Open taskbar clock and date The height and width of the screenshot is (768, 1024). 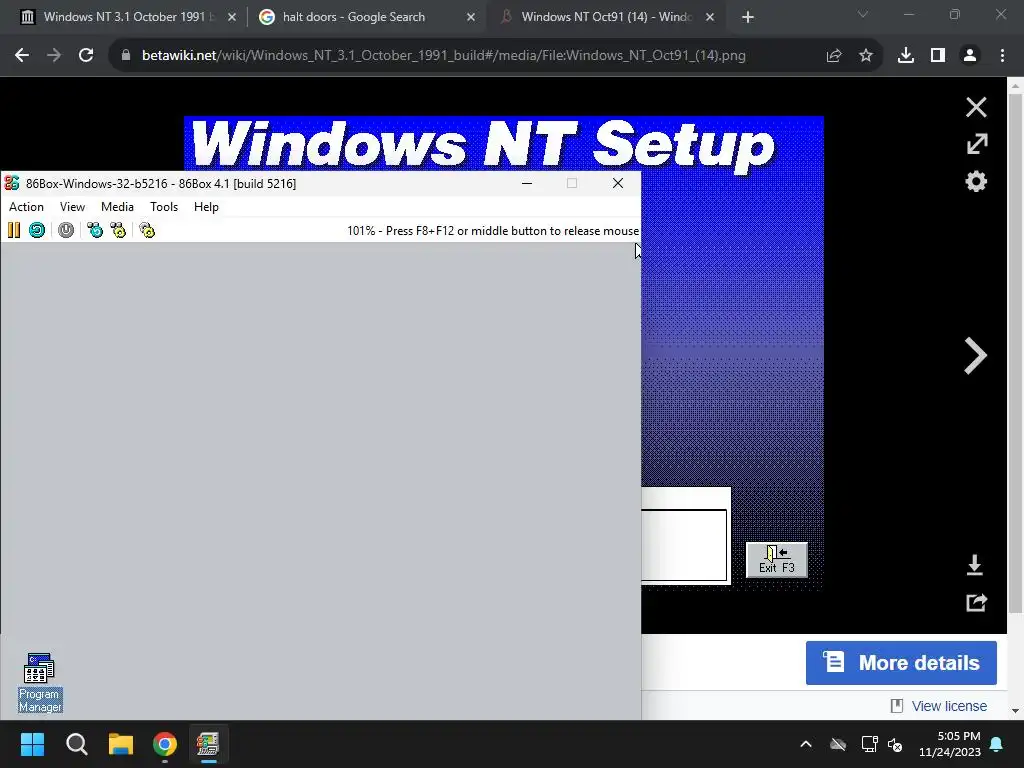950,744
